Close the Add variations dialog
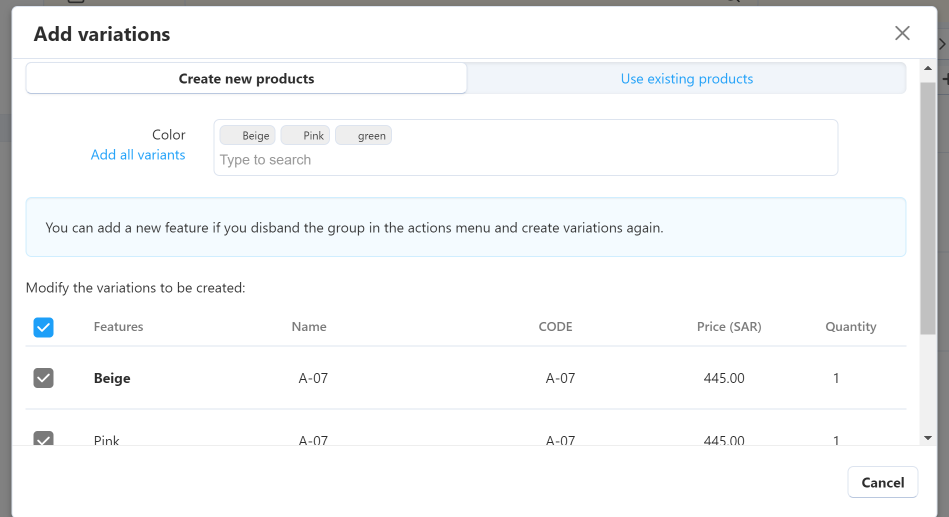The height and width of the screenshot is (517, 949). pyautogui.click(x=902, y=33)
